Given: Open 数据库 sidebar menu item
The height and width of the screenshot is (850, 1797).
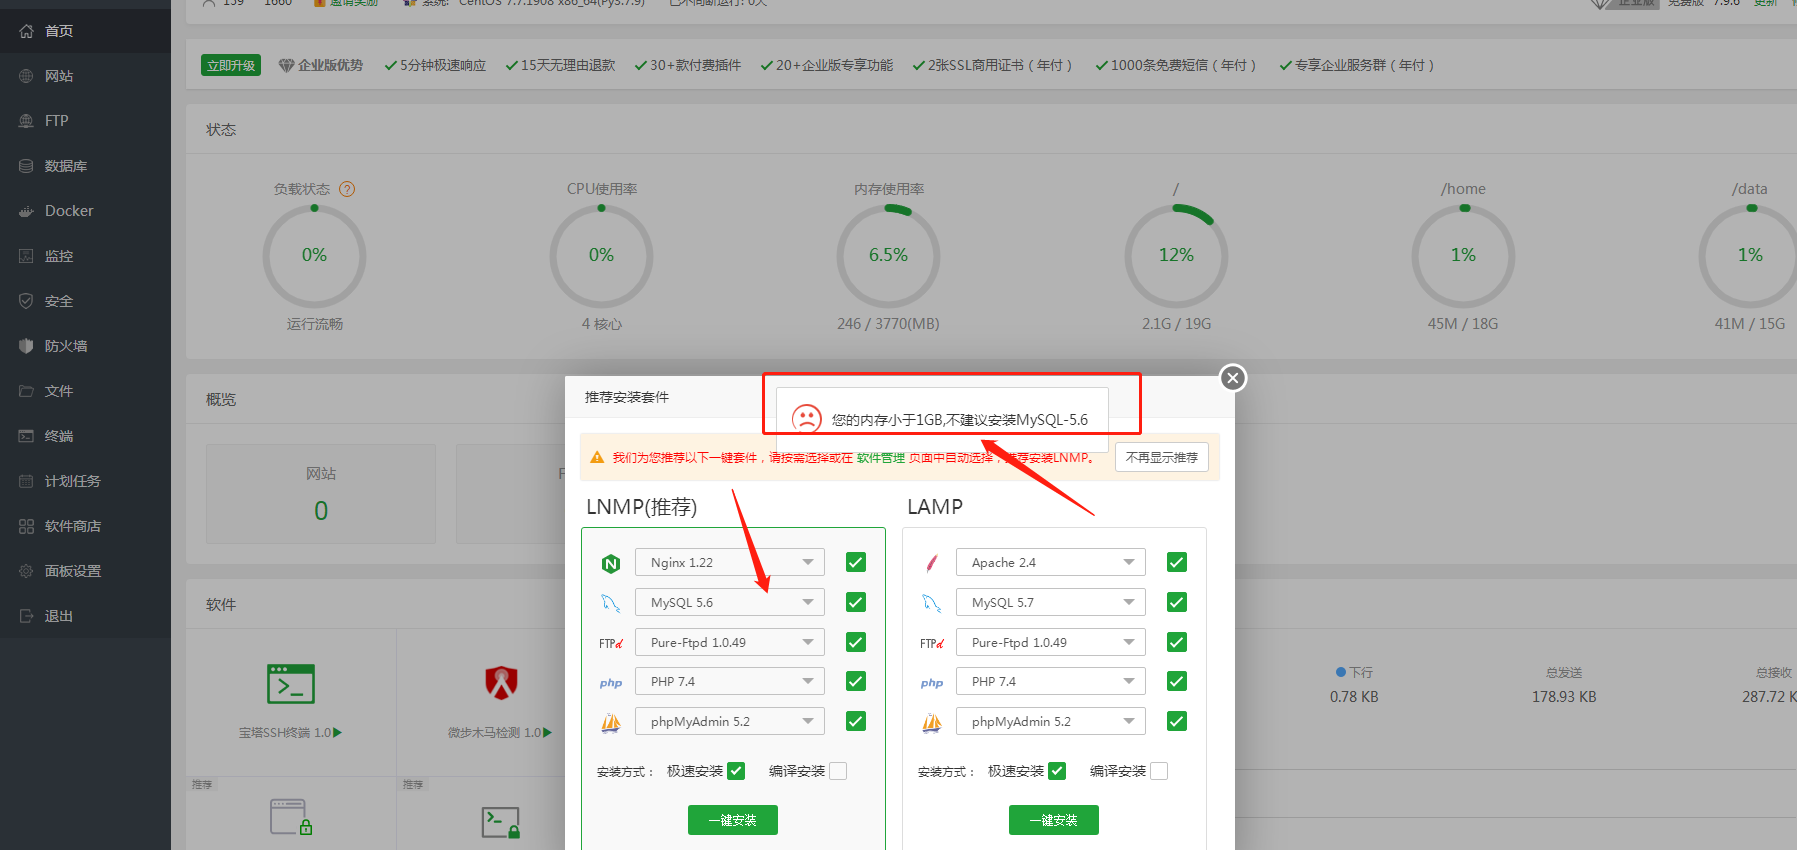Looking at the screenshot, I should tap(85, 166).
